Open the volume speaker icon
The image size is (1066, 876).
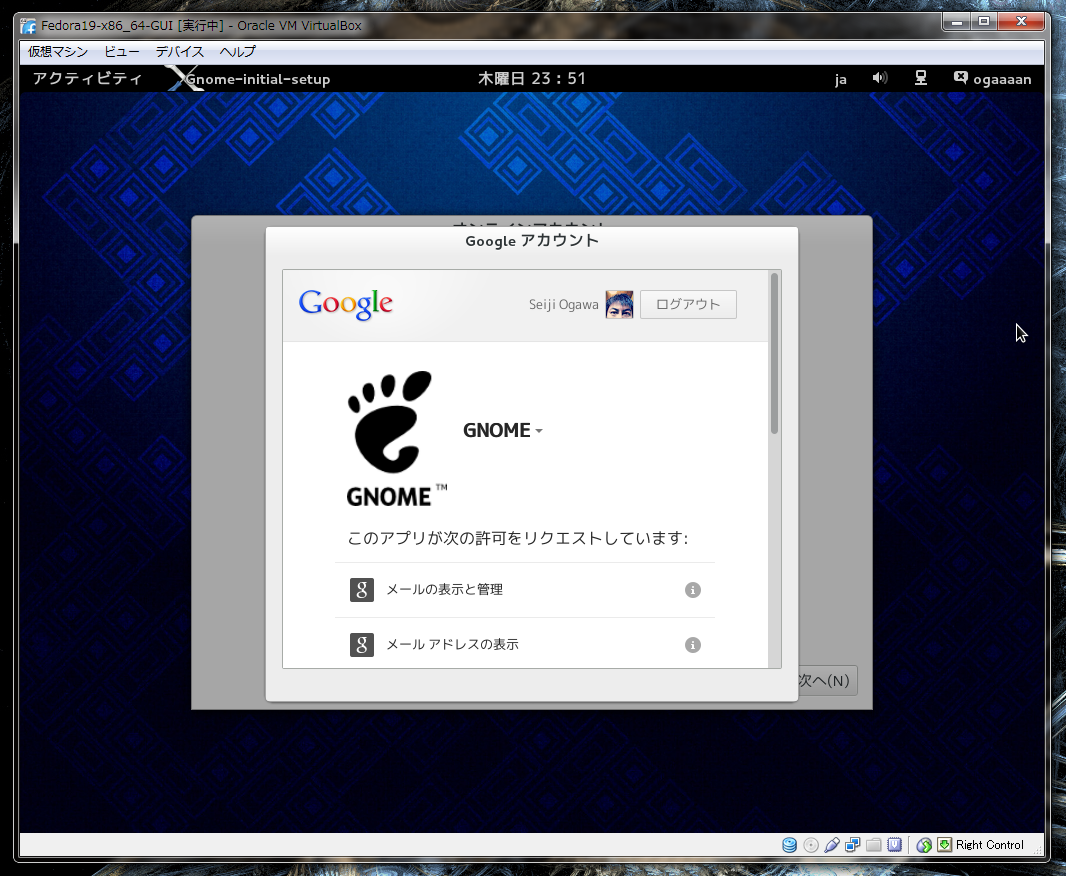coord(880,78)
